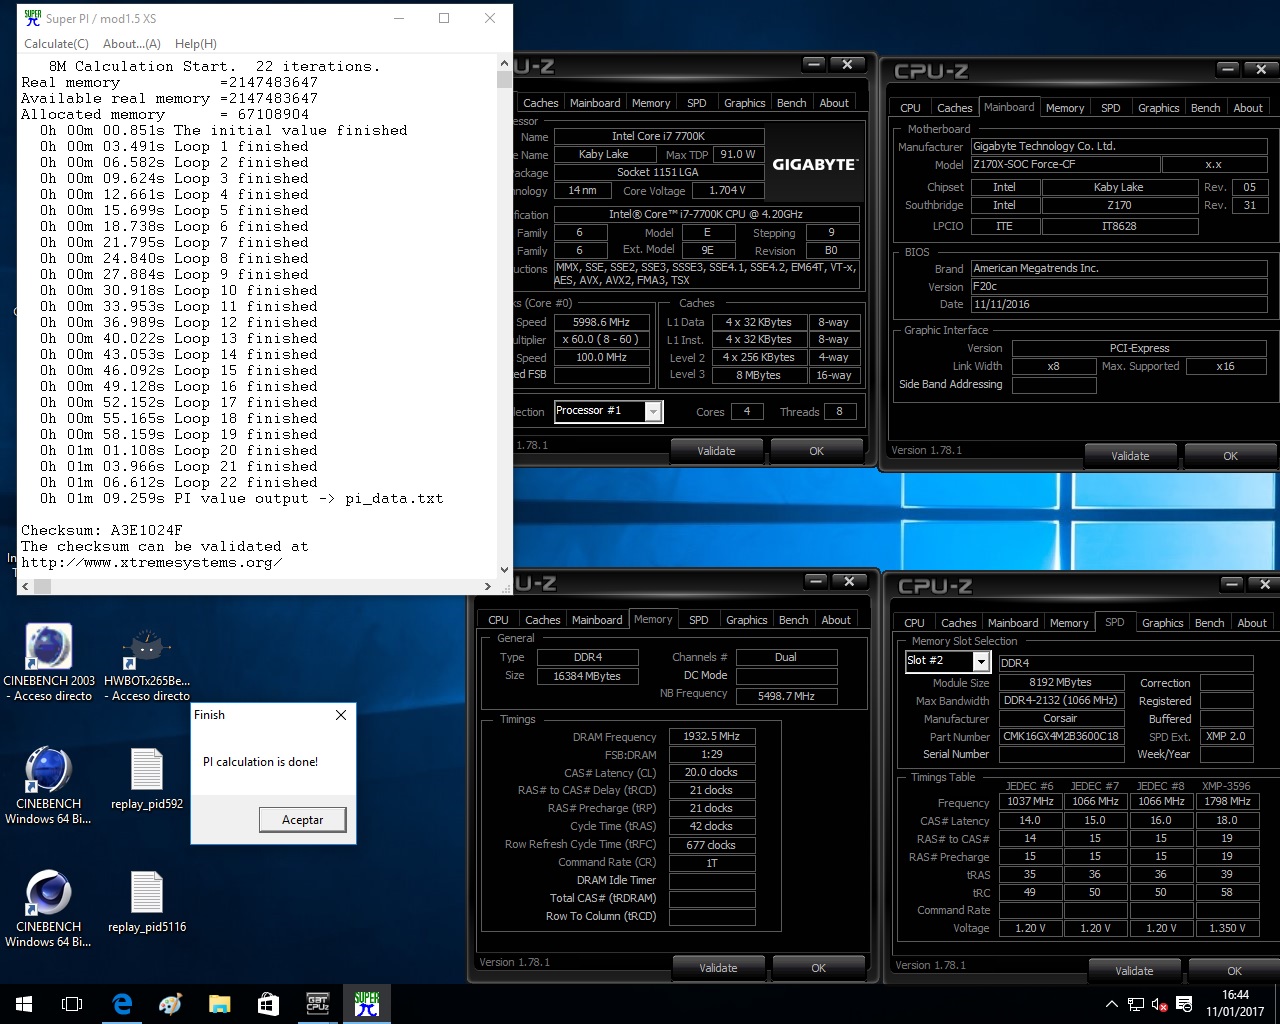Click the Super PI horizontal scrollbar right arrow
This screenshot has width=1280, height=1024.
(x=488, y=586)
